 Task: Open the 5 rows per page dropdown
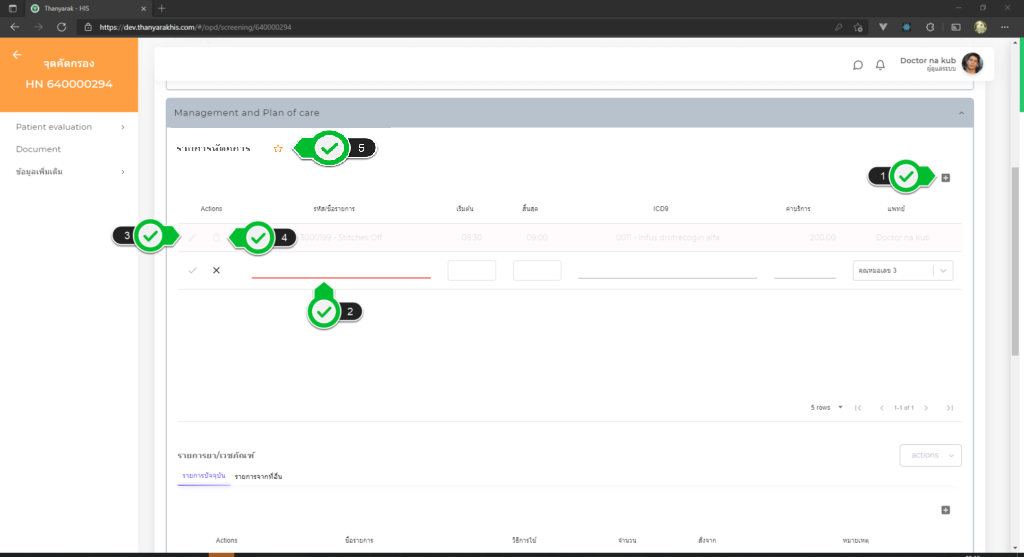(x=826, y=407)
